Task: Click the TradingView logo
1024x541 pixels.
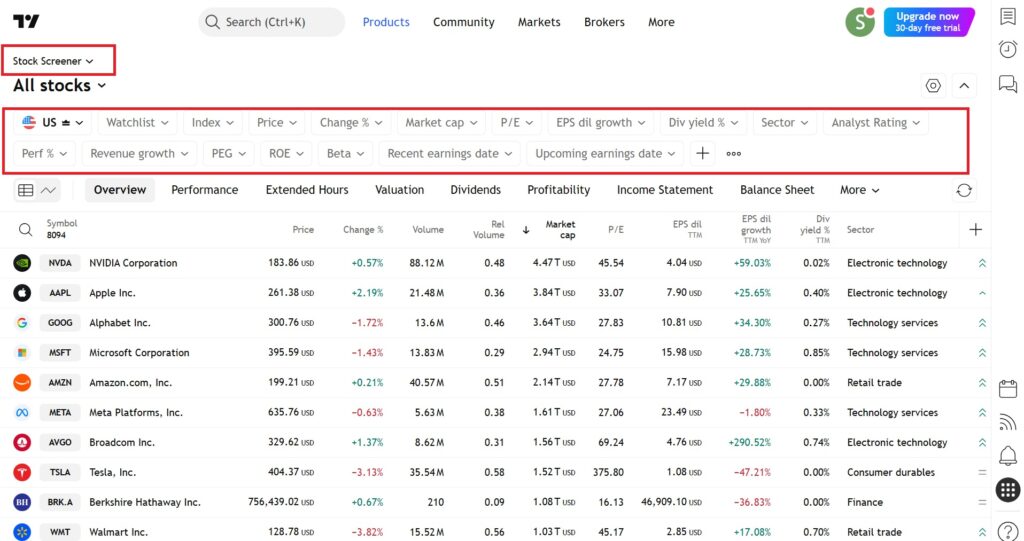Action: click(x=27, y=22)
